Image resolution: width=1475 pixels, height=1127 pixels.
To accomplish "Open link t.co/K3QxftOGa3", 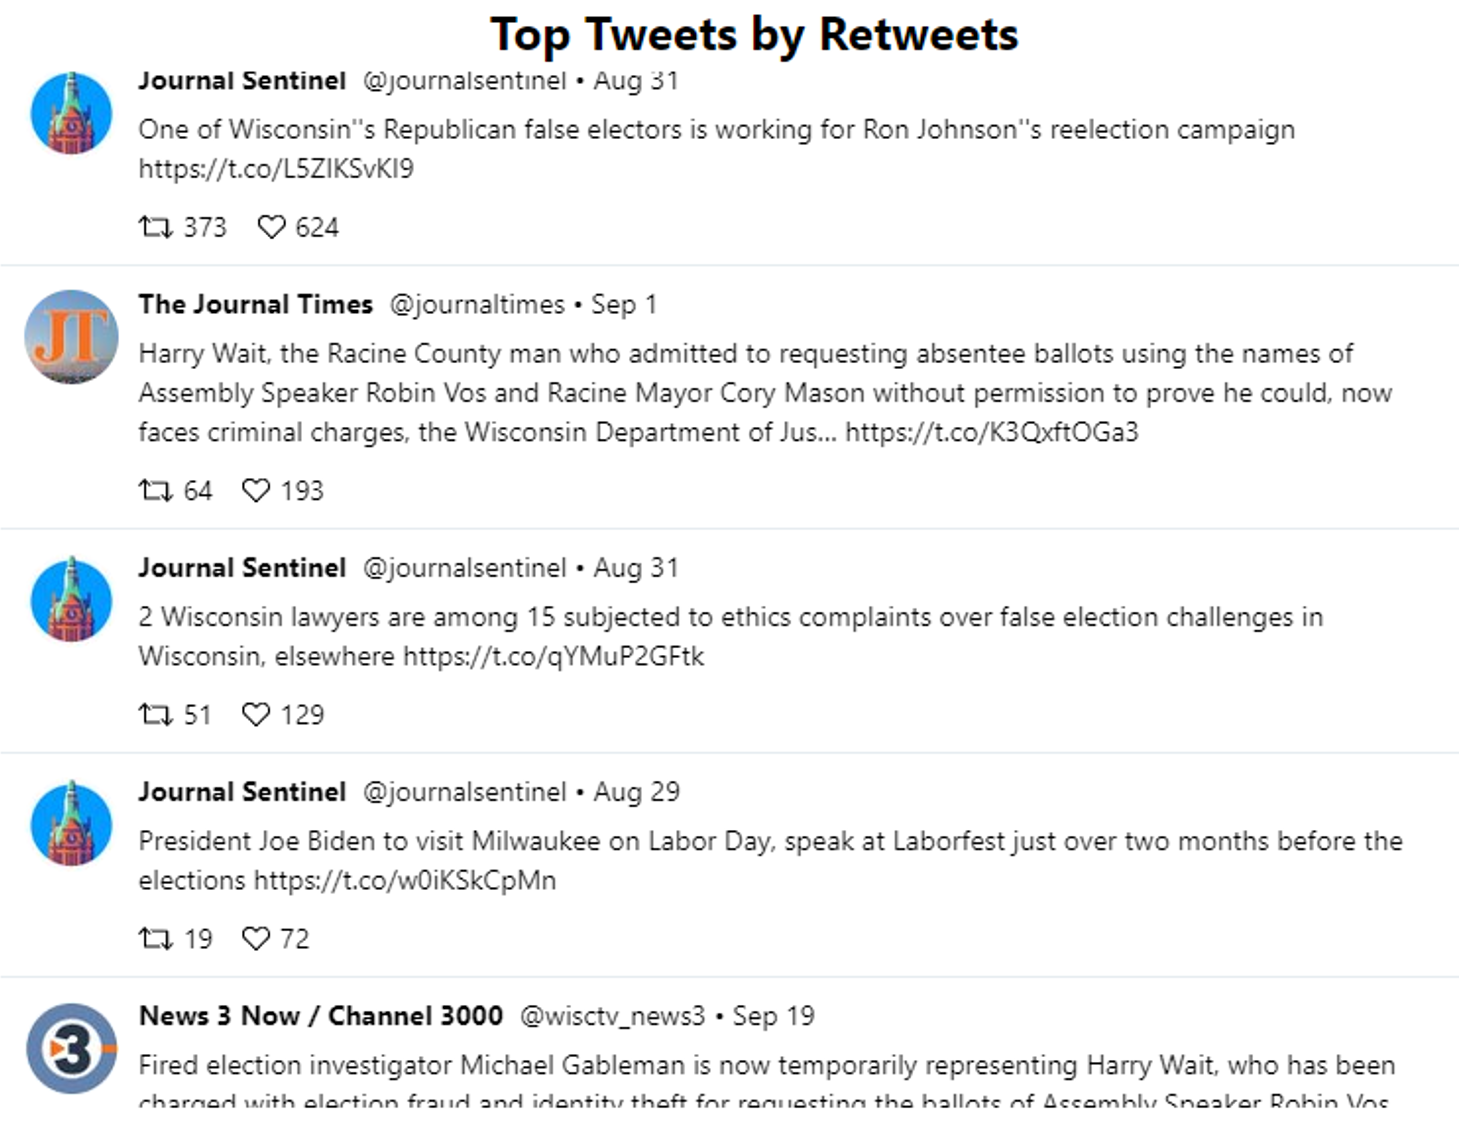I will (992, 433).
